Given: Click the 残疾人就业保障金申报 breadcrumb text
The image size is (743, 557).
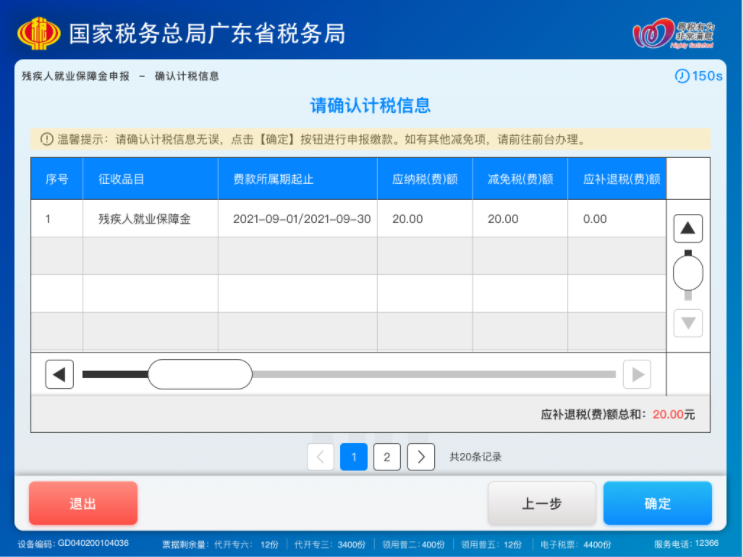Looking at the screenshot, I should click(x=75, y=76).
